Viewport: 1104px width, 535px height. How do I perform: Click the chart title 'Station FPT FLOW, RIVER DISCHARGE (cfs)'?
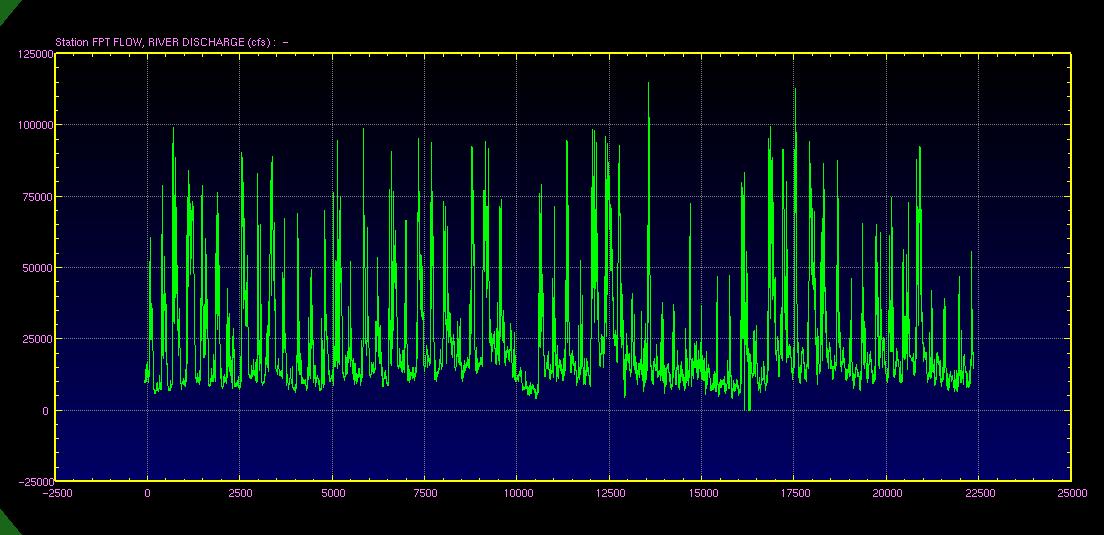(x=165, y=42)
